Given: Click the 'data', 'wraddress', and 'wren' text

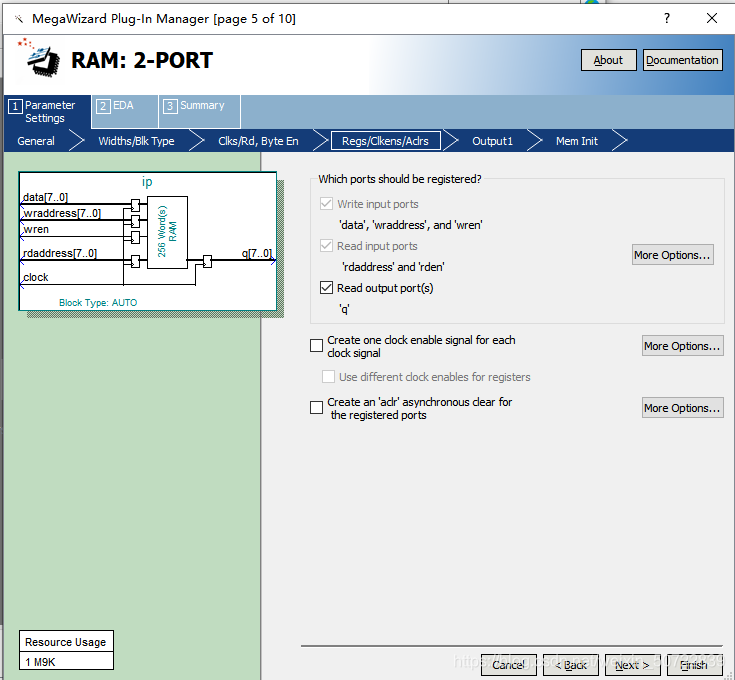Looking at the screenshot, I should point(411,225).
